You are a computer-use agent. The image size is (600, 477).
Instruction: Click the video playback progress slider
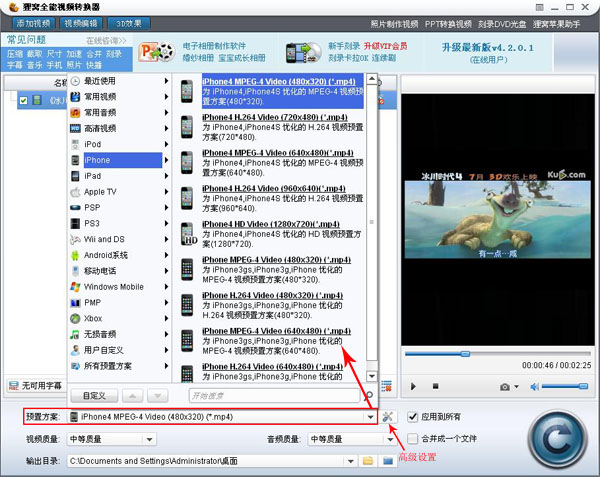498,354
